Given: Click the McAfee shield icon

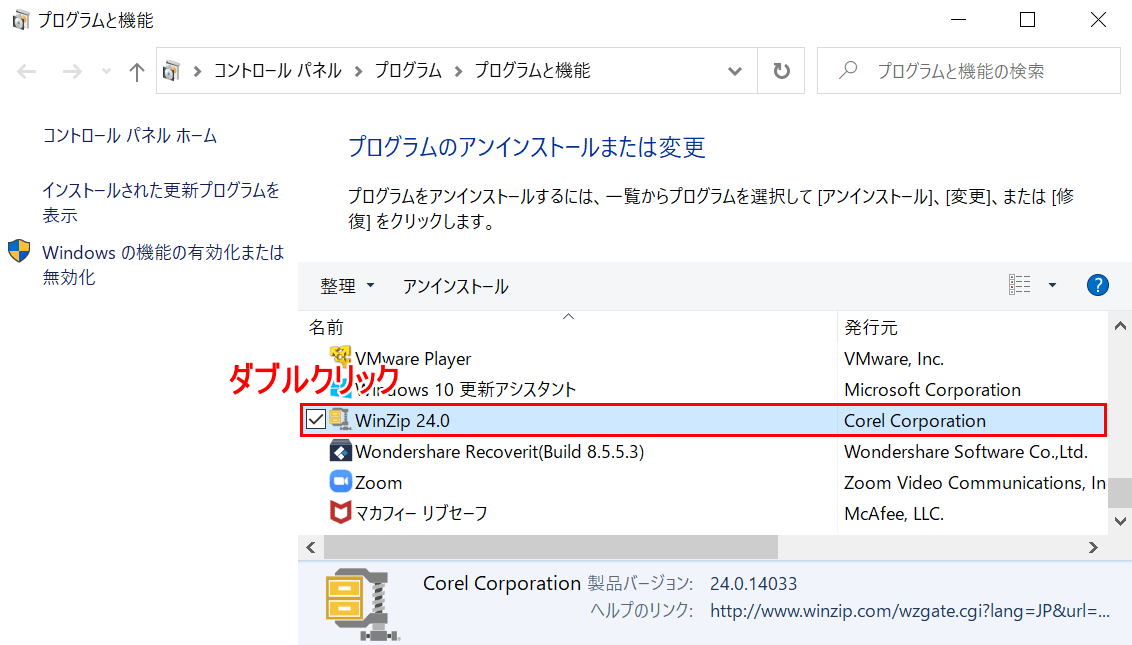Looking at the screenshot, I should click(340, 512).
